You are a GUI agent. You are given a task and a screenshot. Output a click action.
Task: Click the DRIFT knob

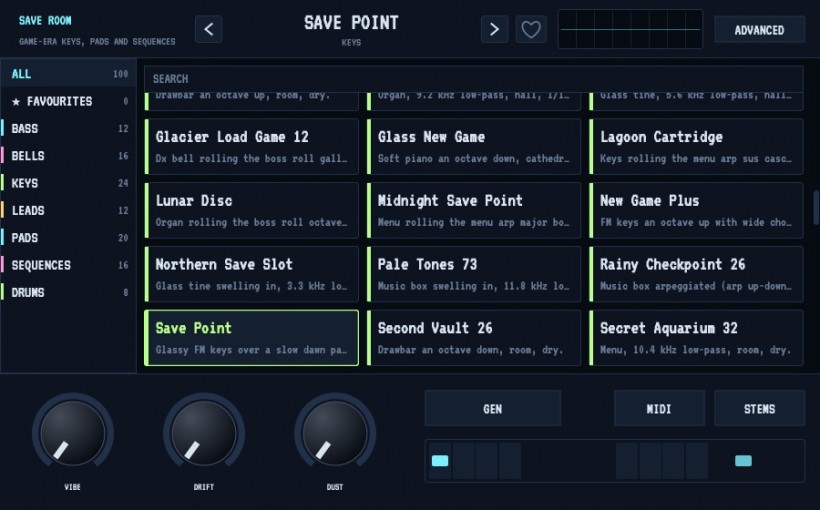(204, 433)
